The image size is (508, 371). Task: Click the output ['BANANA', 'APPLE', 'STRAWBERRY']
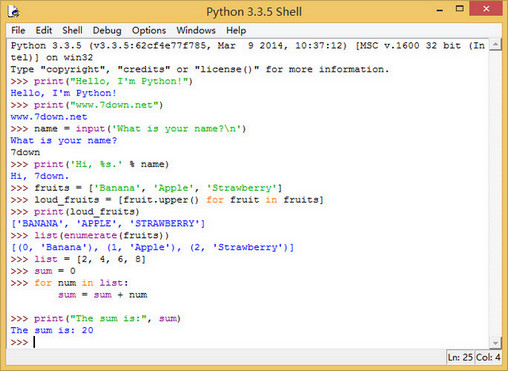point(108,224)
